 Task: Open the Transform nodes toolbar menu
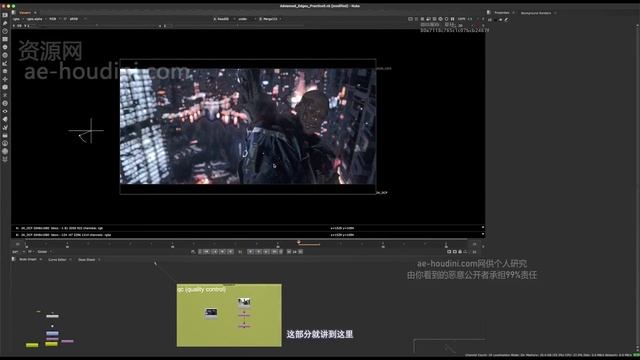point(5,79)
